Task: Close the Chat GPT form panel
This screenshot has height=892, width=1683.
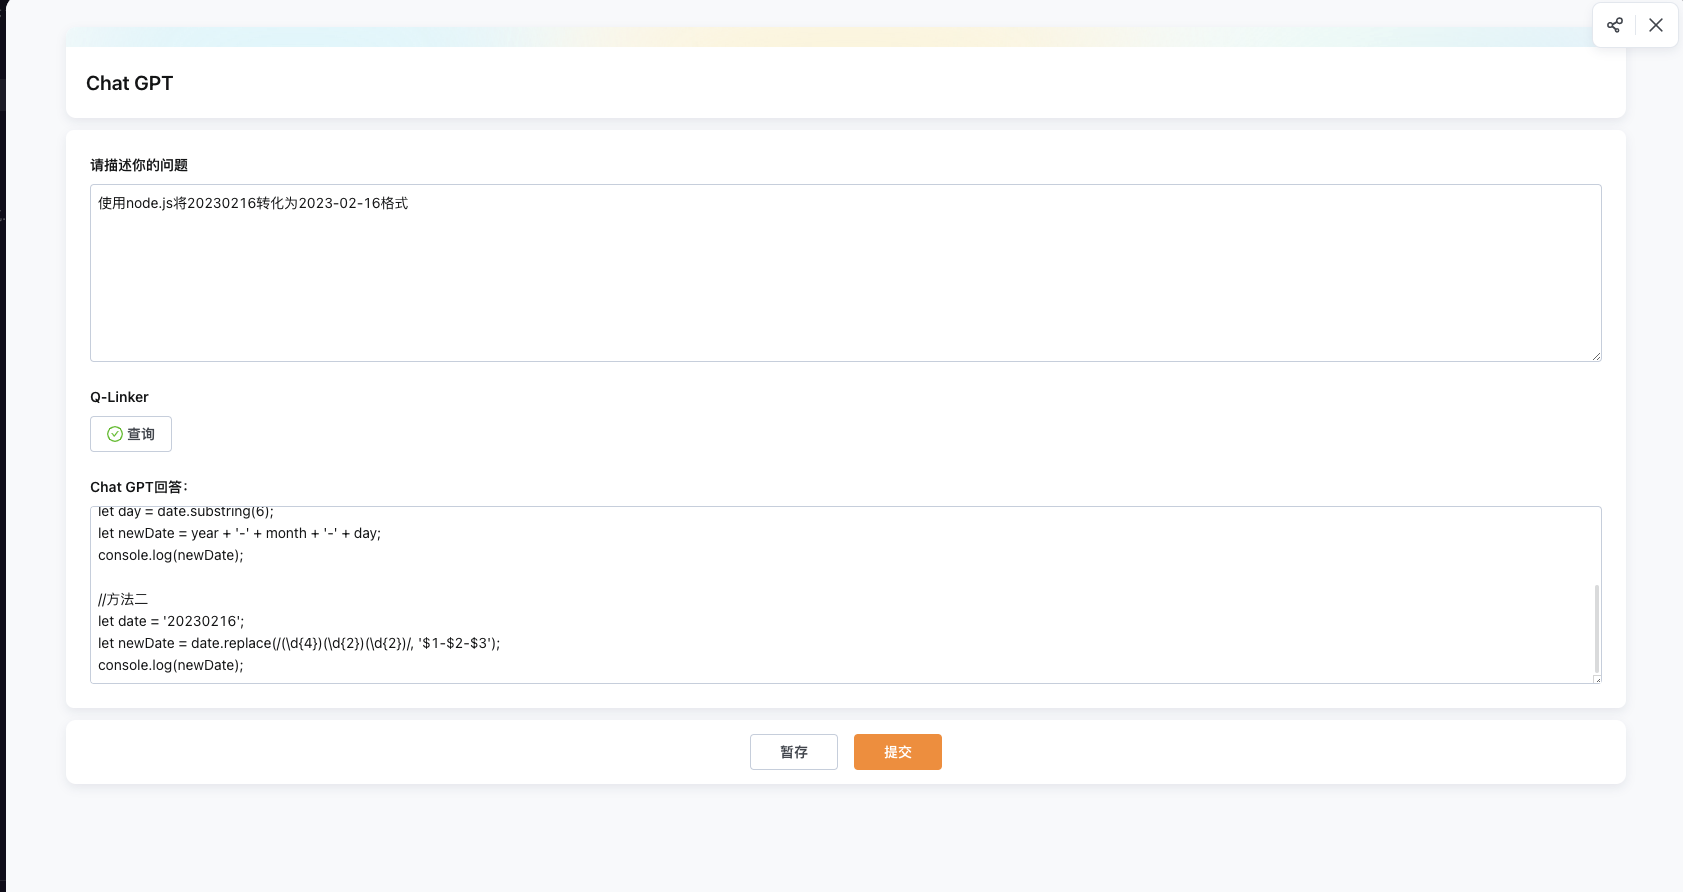Action: tap(1656, 25)
